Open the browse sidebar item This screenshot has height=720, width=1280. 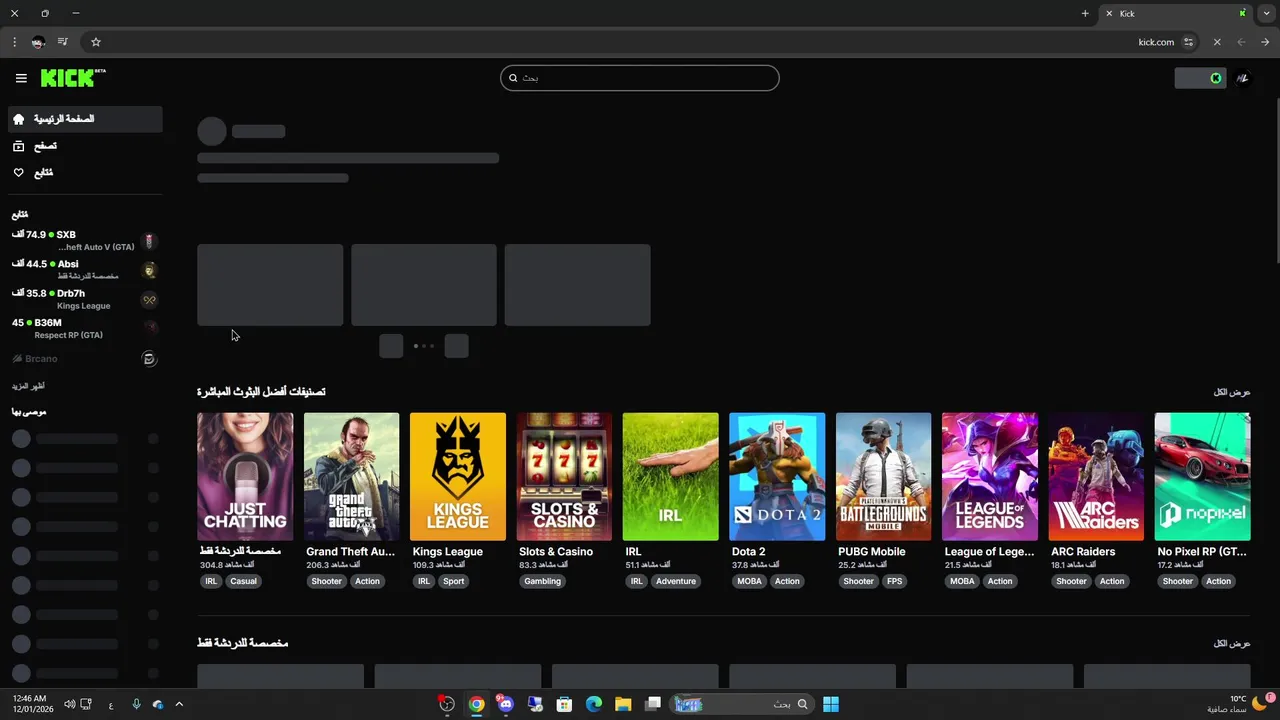(x=85, y=146)
